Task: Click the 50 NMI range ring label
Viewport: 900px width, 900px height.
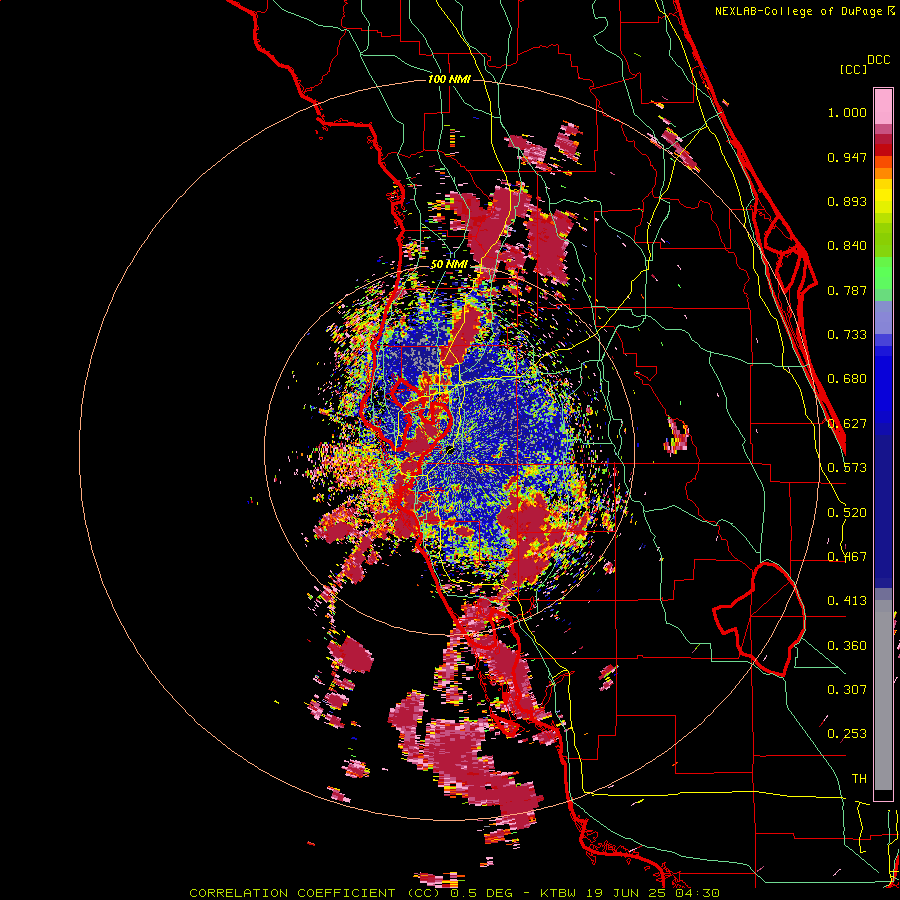Action: click(x=449, y=265)
